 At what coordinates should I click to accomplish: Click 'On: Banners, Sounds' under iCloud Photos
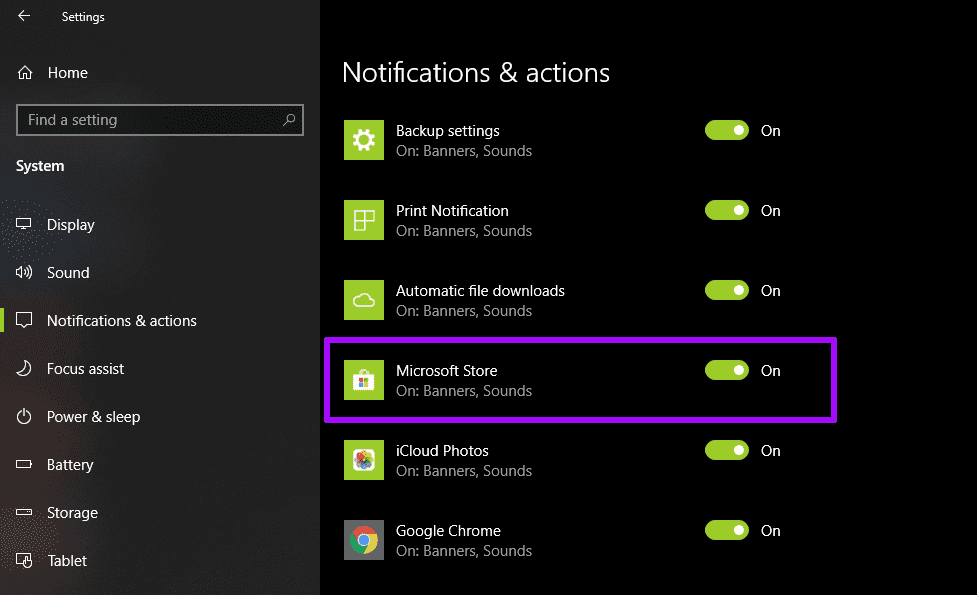(x=464, y=470)
